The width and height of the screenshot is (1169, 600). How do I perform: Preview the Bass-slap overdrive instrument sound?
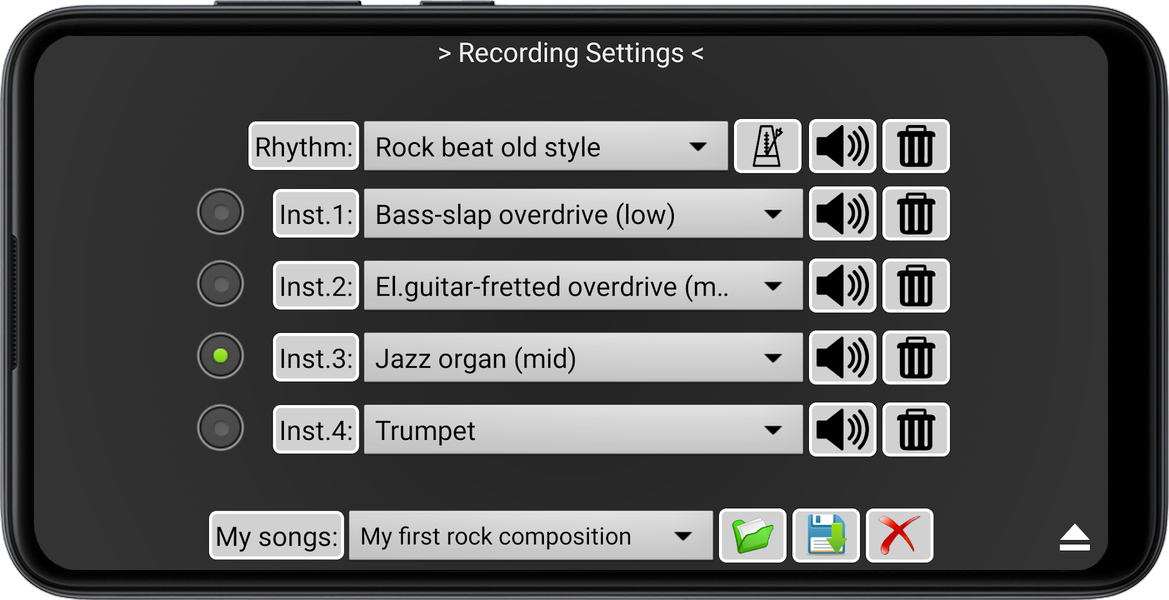click(842, 214)
